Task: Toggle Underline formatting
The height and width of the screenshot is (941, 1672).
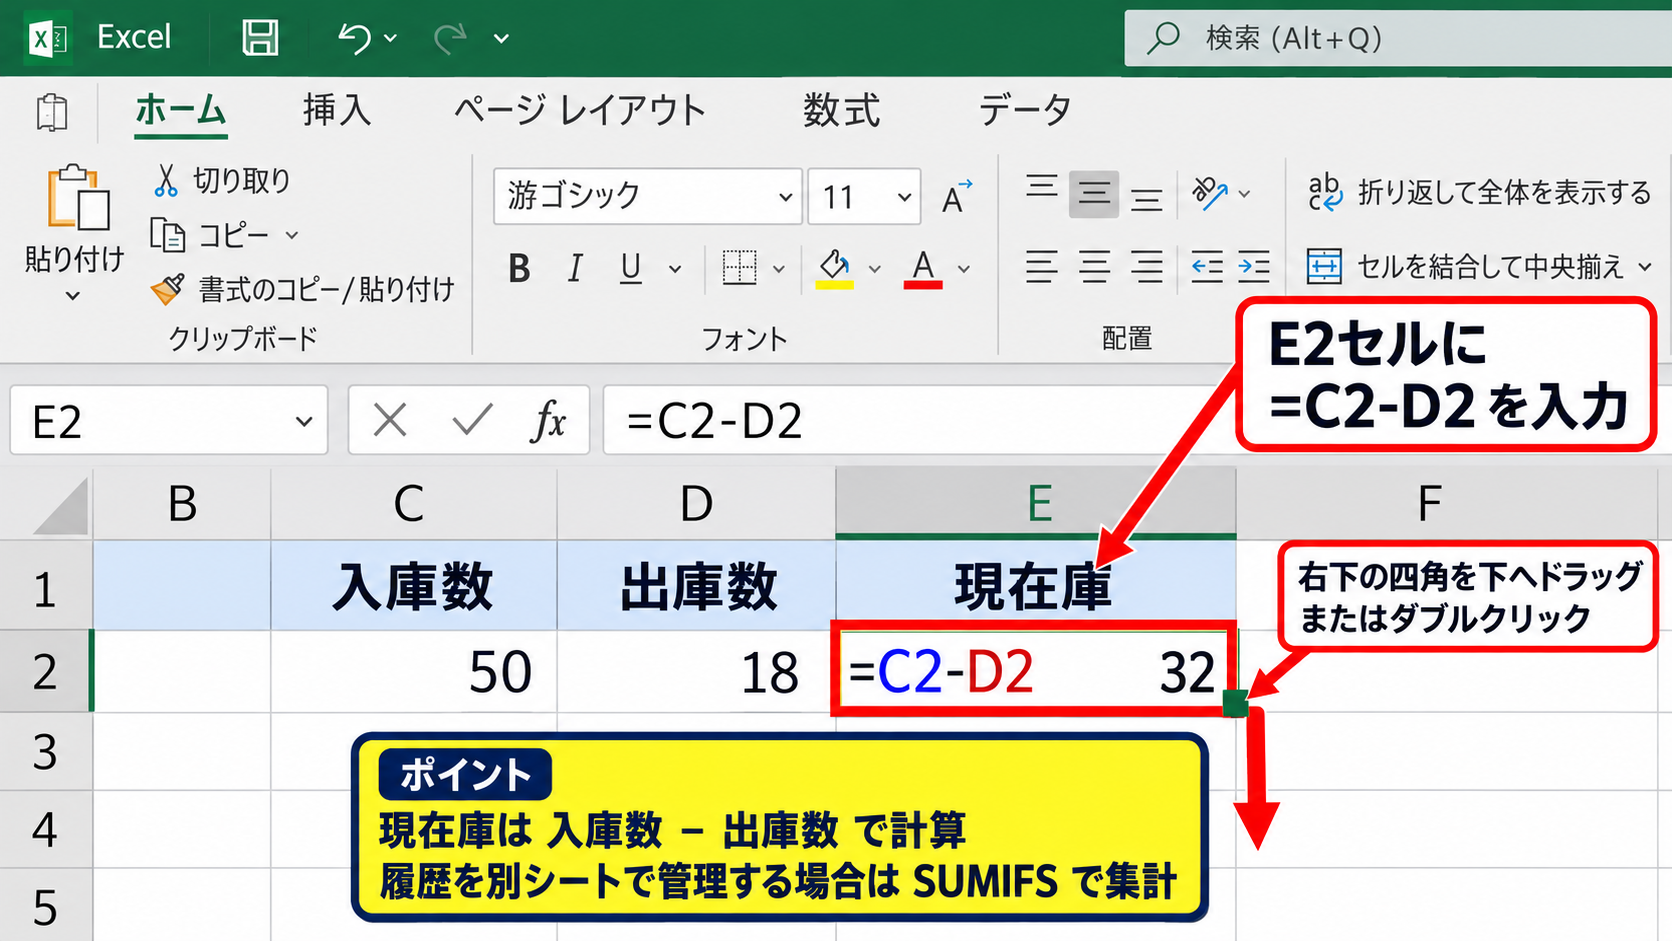Action: coord(630,268)
